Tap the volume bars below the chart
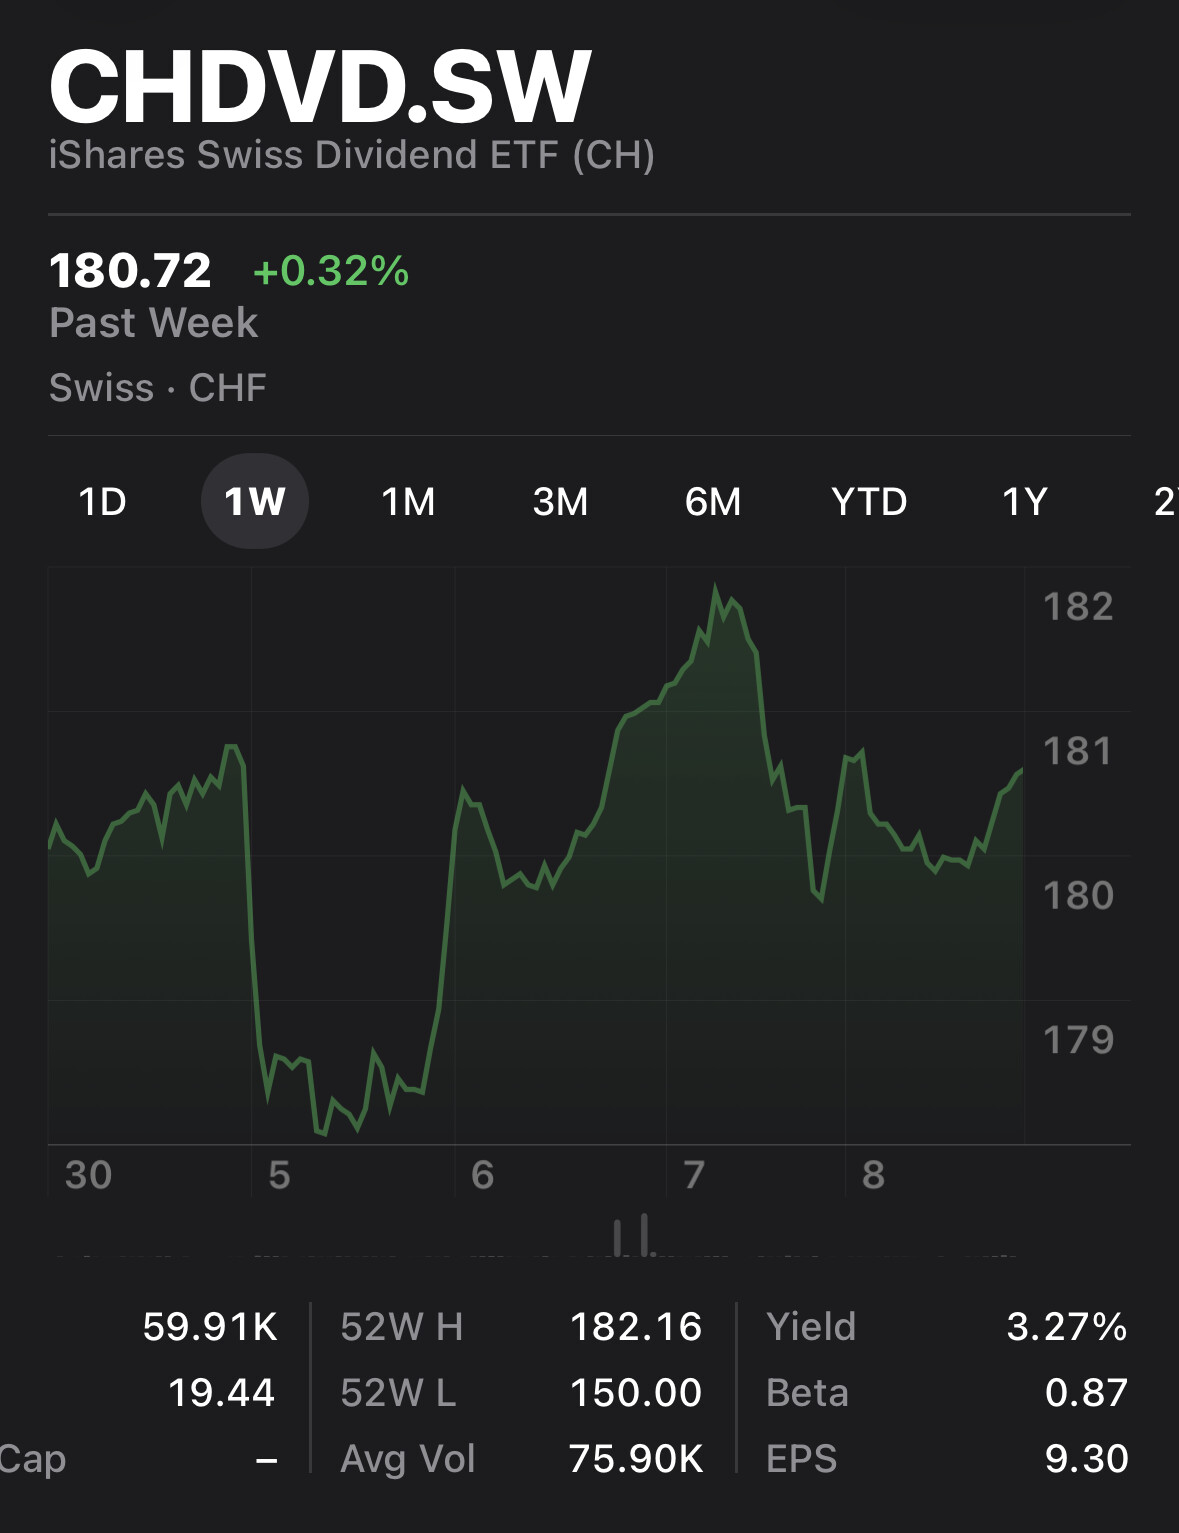 pyautogui.click(x=633, y=1237)
